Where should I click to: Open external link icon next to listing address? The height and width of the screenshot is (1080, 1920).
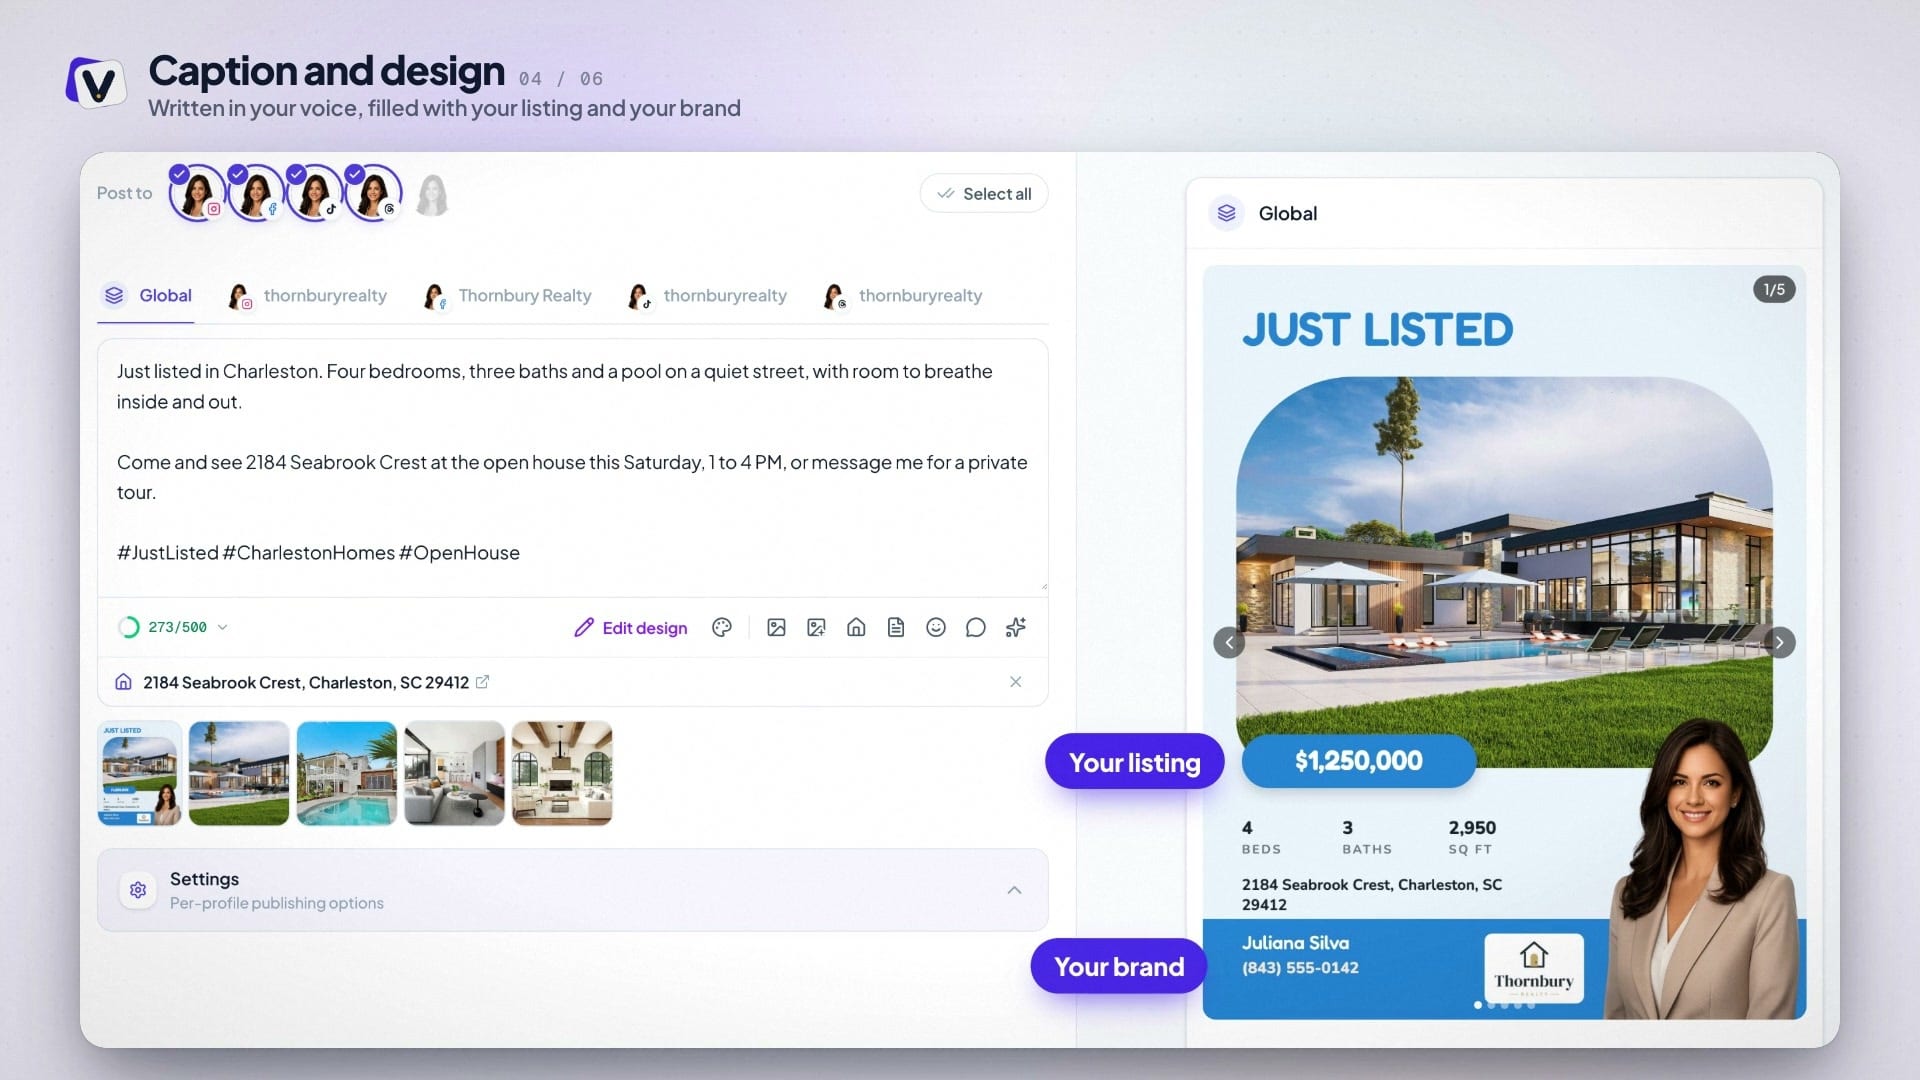(482, 682)
